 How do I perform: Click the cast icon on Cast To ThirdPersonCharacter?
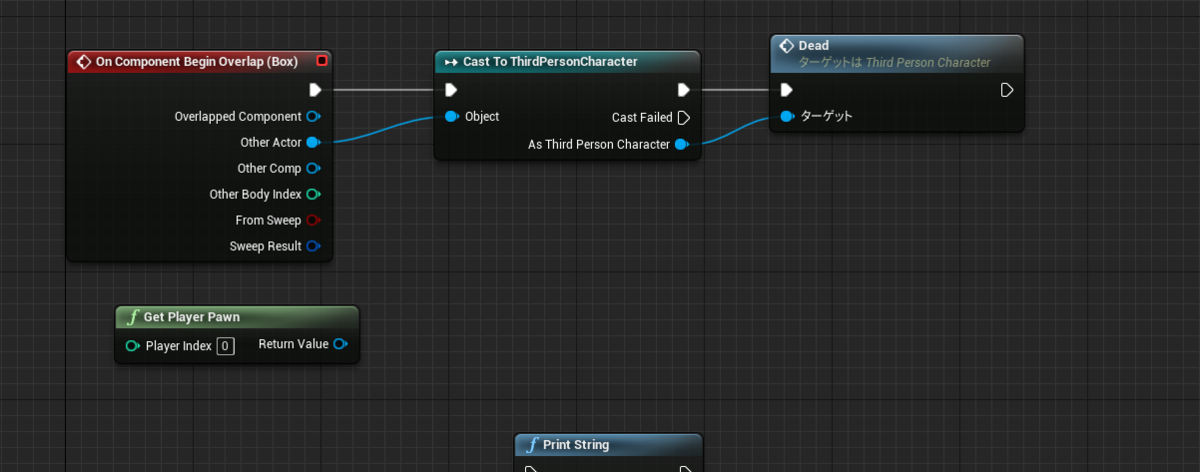[x=451, y=62]
